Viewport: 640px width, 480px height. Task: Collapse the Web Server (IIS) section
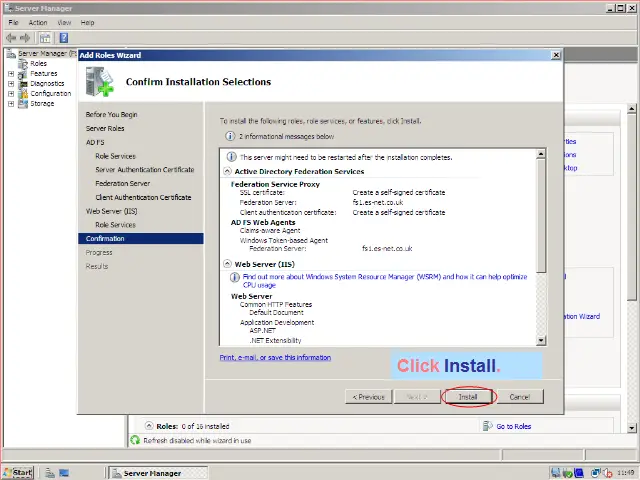pyautogui.click(x=227, y=264)
